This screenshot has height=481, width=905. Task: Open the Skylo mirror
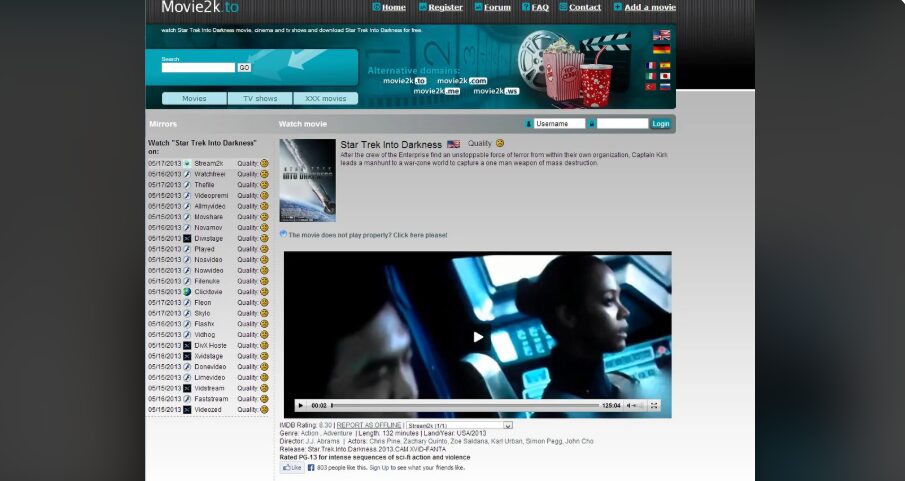[202, 313]
